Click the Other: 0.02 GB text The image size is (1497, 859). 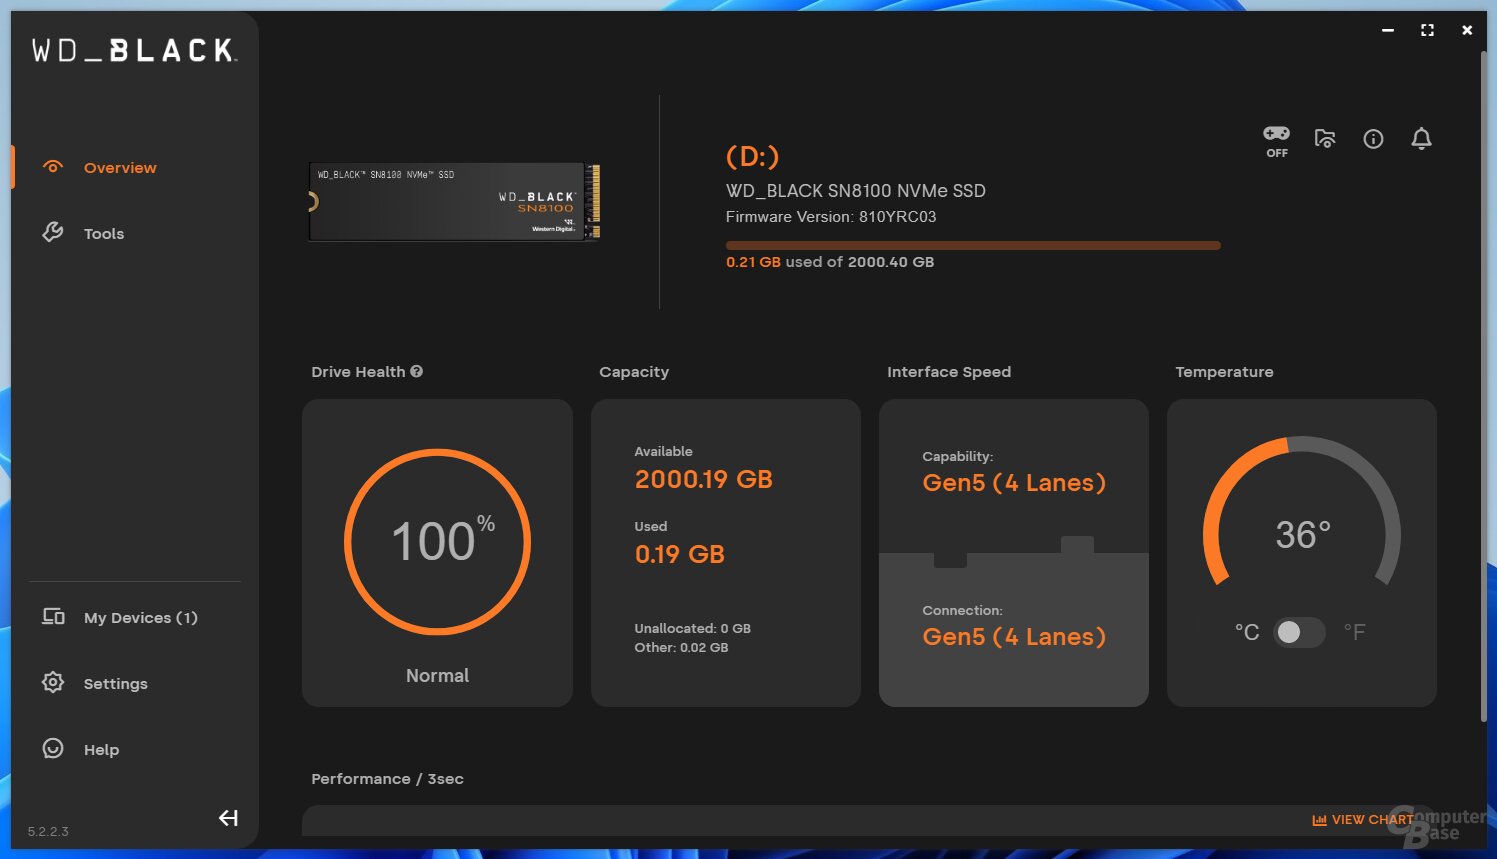681,648
